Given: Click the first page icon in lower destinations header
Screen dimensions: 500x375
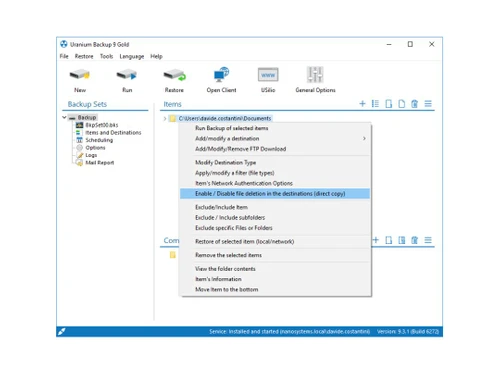Looking at the screenshot, I should [388, 240].
